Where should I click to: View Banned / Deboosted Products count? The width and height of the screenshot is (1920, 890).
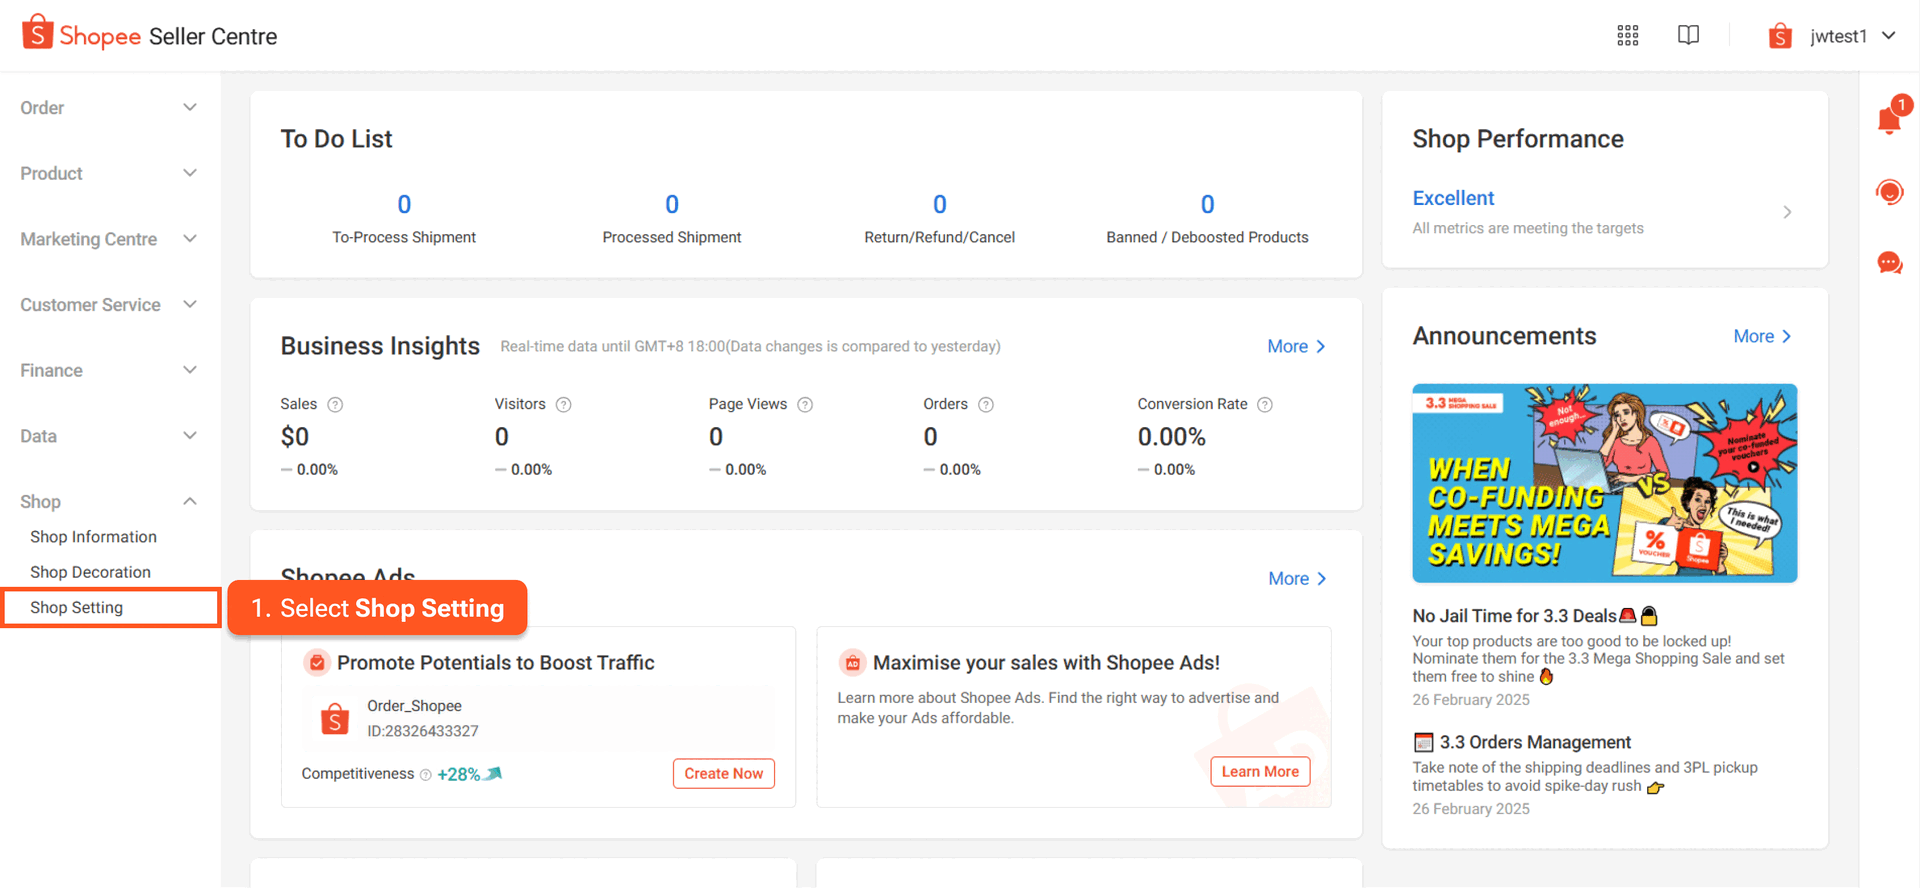[1208, 205]
